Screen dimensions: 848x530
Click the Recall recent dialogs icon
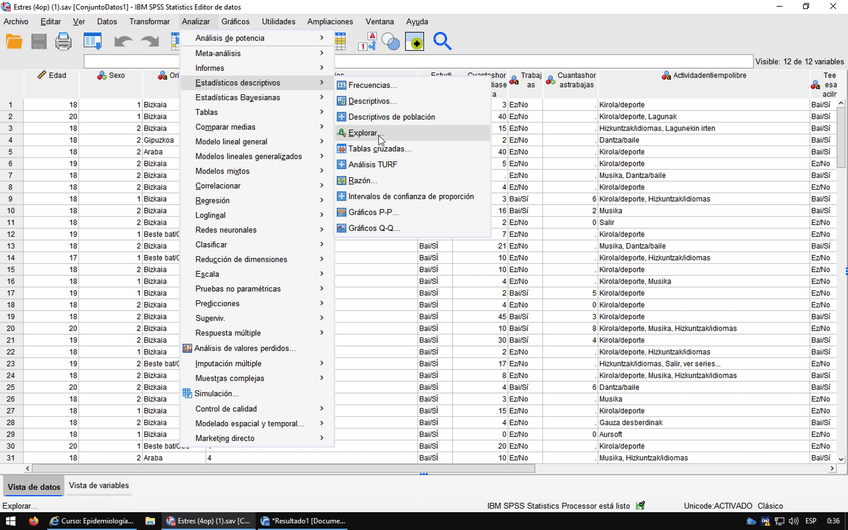(x=93, y=41)
